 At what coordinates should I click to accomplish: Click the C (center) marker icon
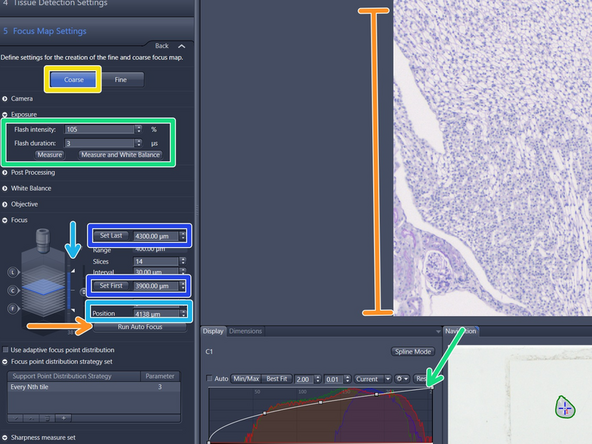click(x=13, y=290)
